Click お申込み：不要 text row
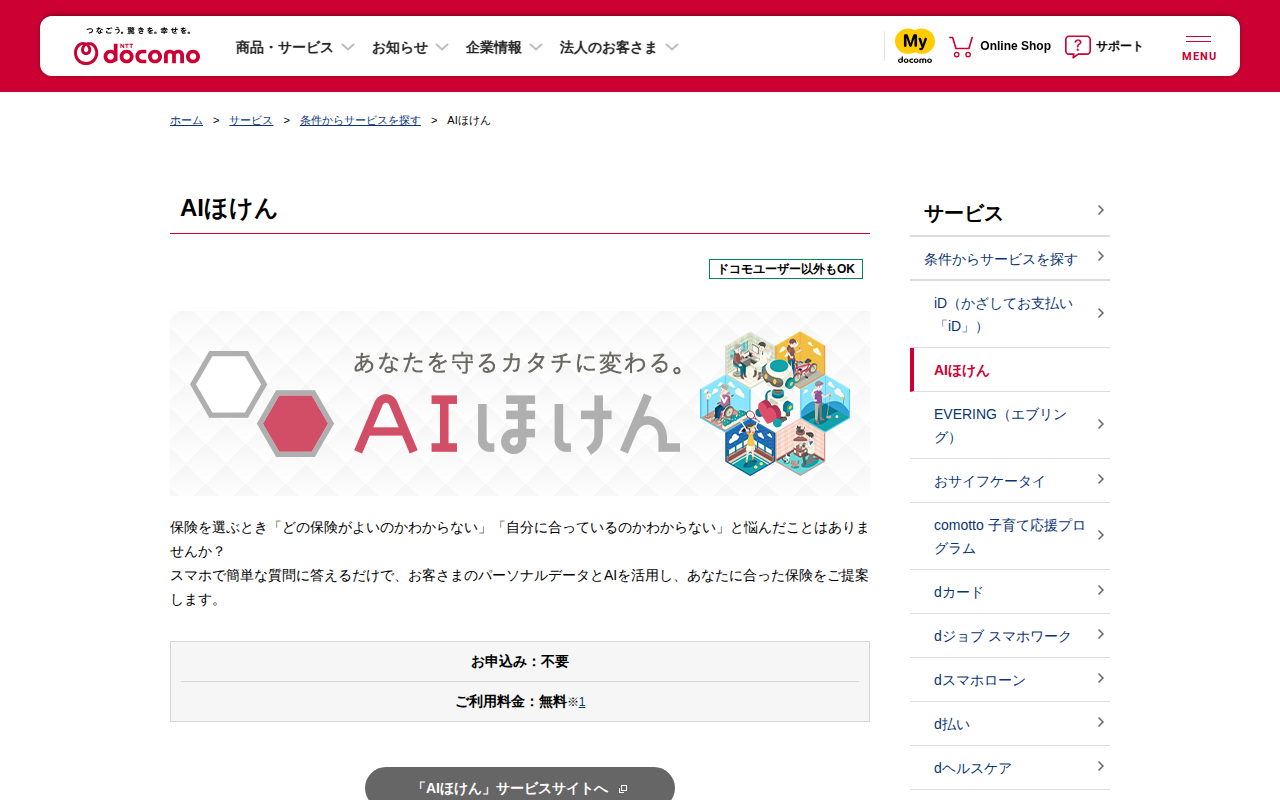Viewport: 1280px width, 800px height. coord(520,662)
